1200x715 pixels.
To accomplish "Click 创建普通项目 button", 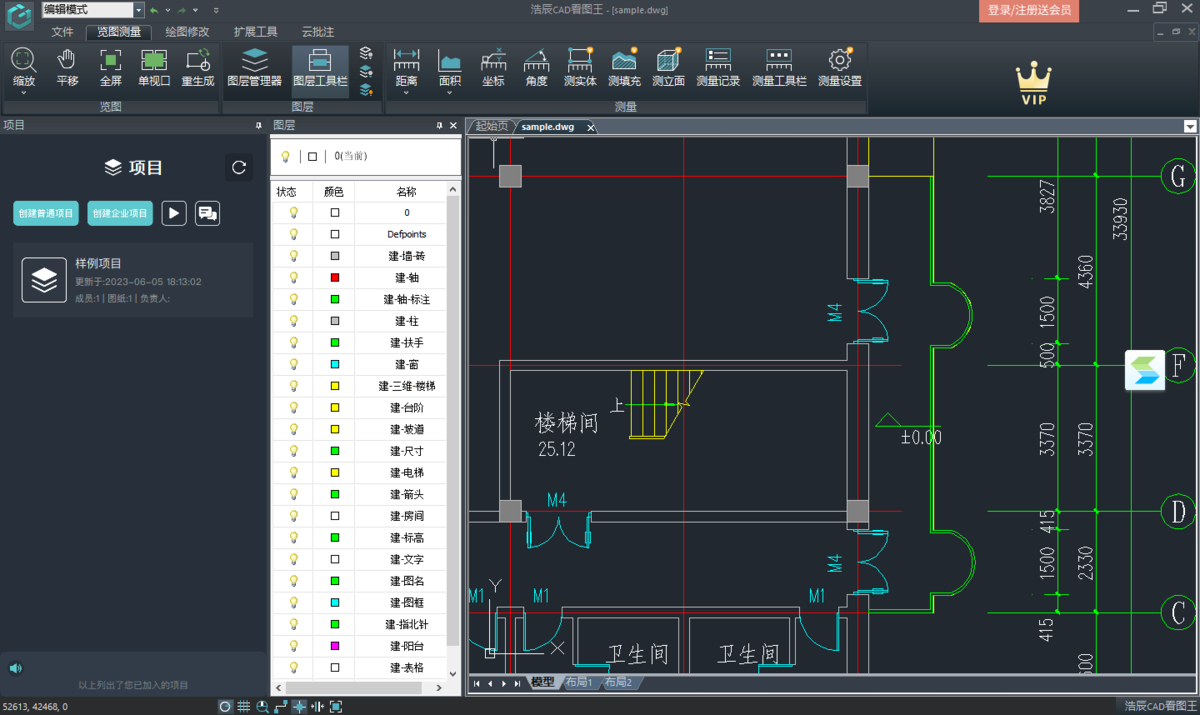I will click(46, 213).
